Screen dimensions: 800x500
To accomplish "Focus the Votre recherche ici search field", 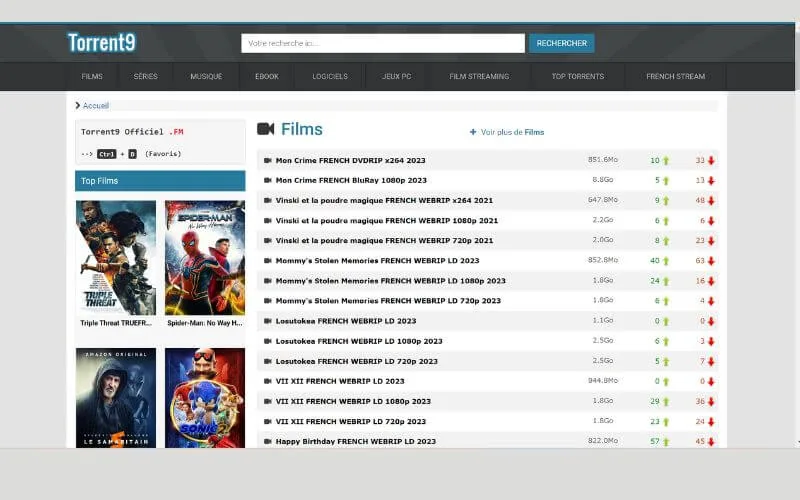I will click(383, 43).
